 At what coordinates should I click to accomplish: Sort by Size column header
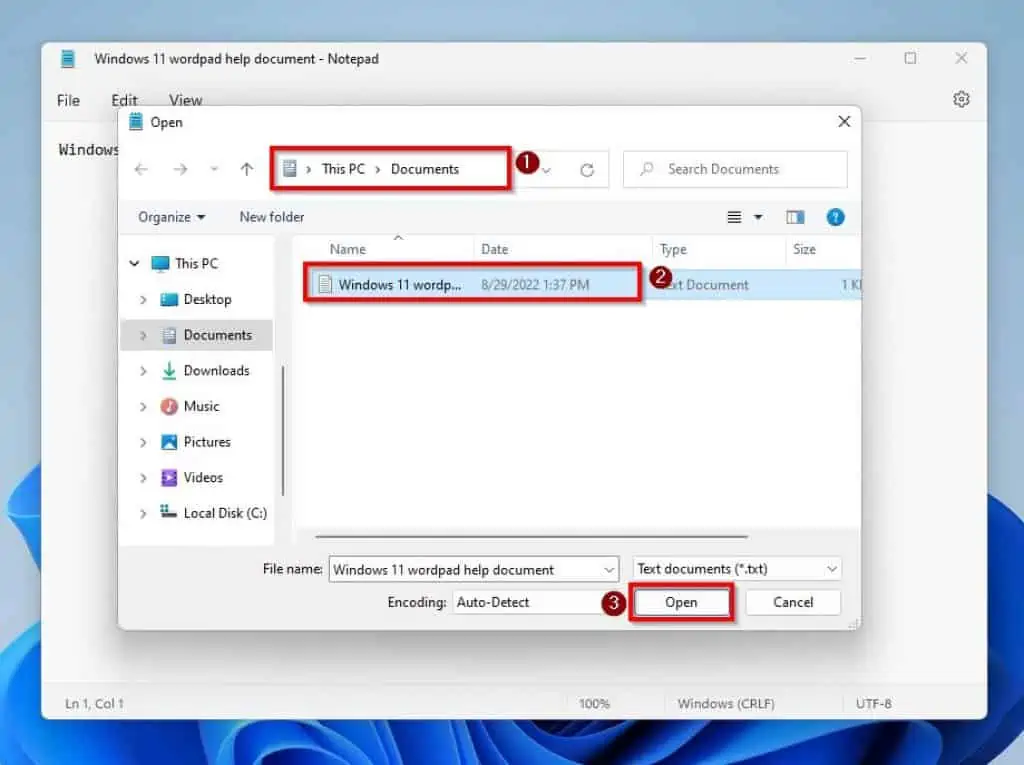(804, 249)
